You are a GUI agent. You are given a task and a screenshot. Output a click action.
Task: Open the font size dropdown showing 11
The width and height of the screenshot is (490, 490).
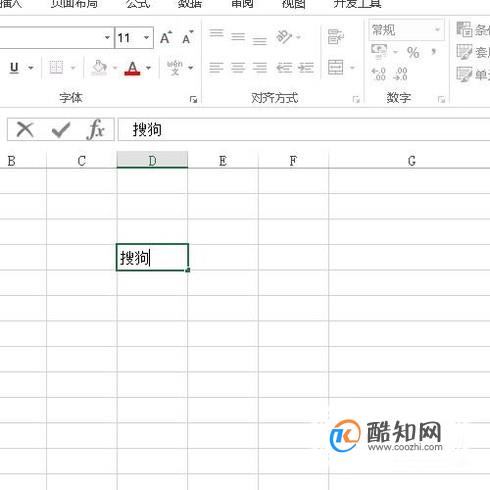point(146,37)
